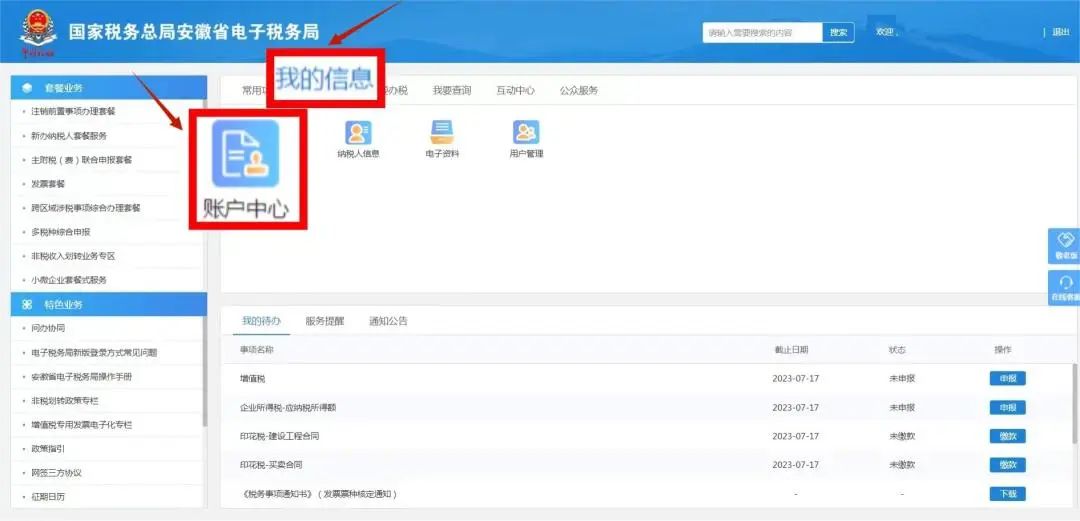Switch to 我的信息 tab
Viewport: 1080px width, 521px height.
tap(325, 78)
